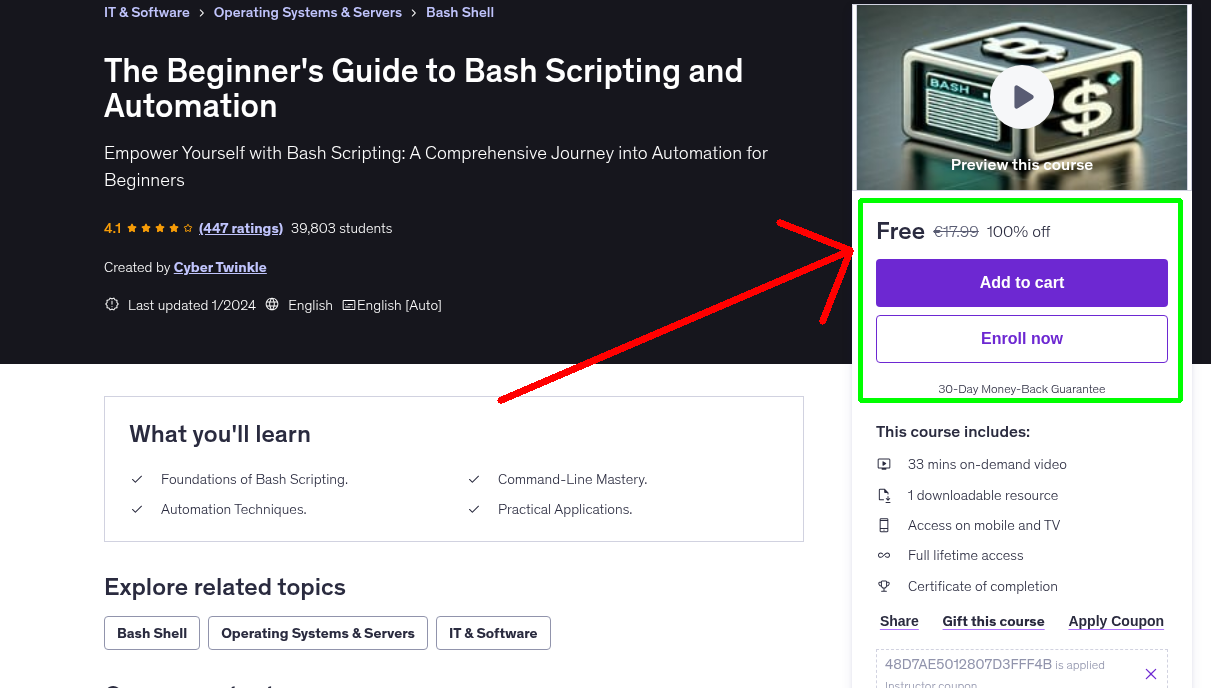Open Apply Coupon
This screenshot has height=688, width=1211.
pyautogui.click(x=1116, y=621)
